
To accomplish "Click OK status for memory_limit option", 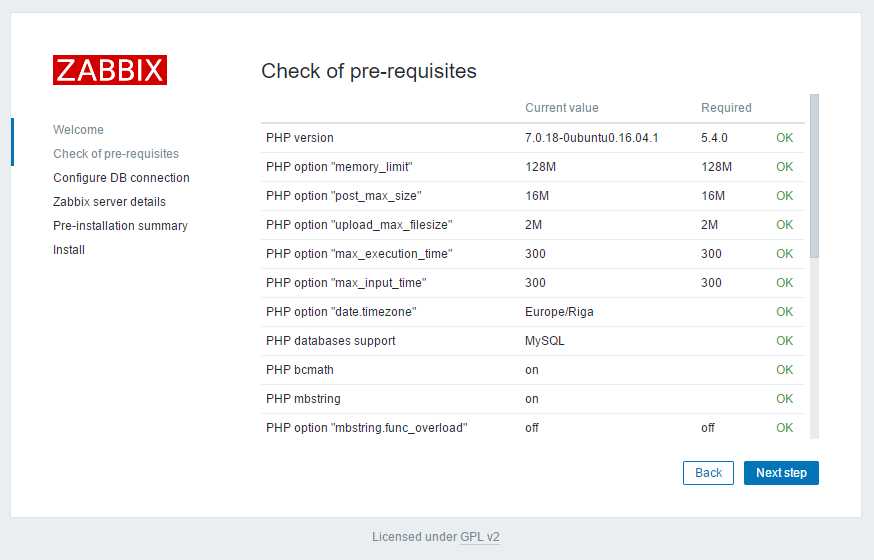I will coord(784,167).
